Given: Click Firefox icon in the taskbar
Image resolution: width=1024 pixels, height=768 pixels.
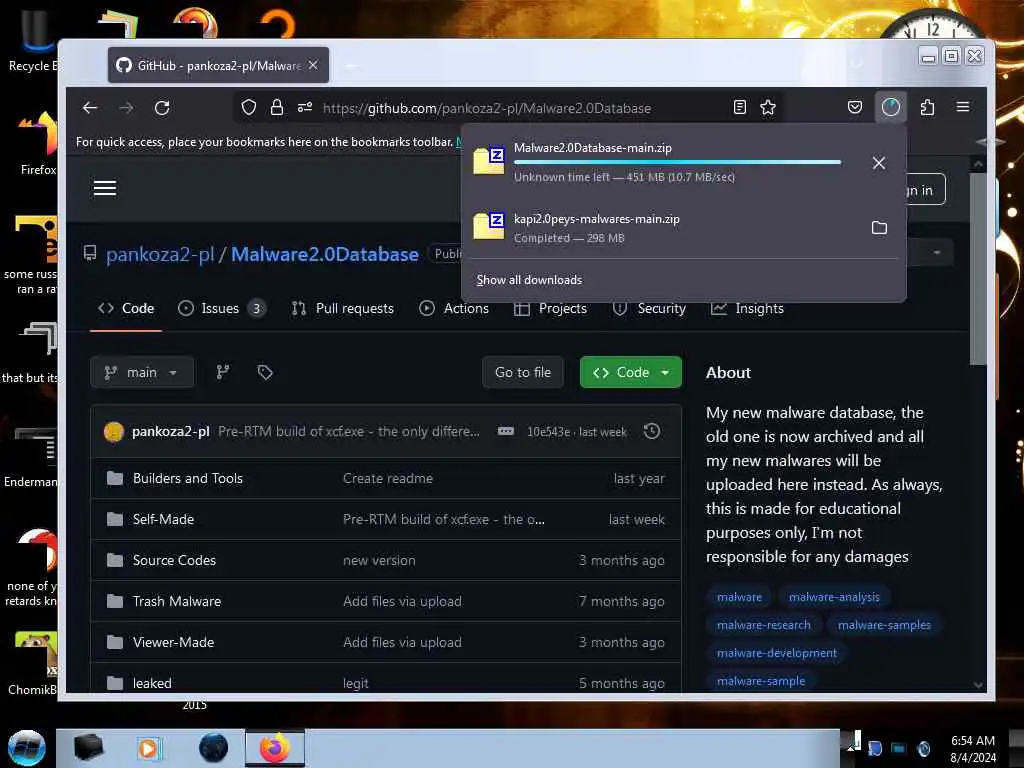Looking at the screenshot, I should pyautogui.click(x=275, y=748).
